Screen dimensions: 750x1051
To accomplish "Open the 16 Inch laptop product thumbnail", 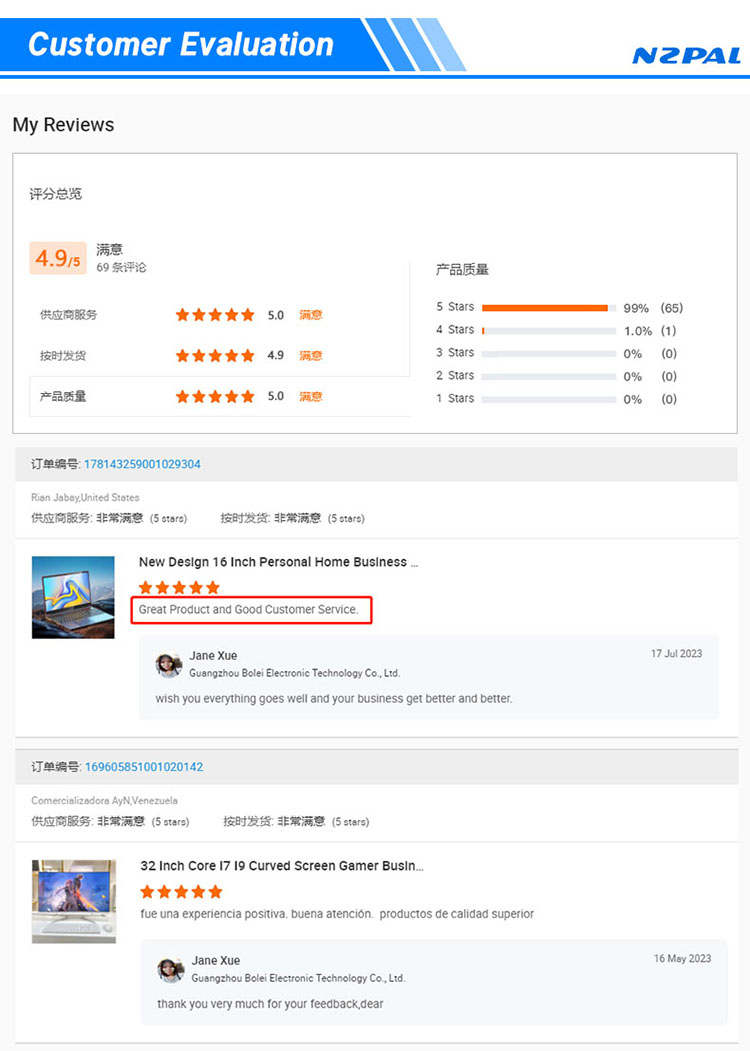I will click(73, 598).
